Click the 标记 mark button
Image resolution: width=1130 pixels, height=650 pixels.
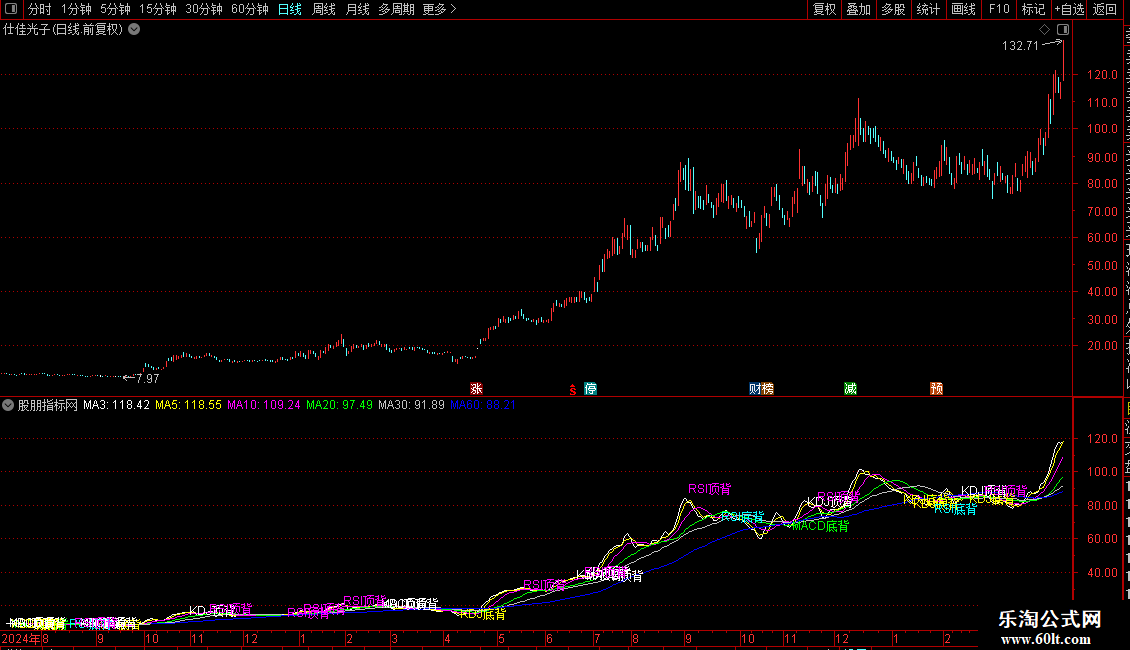[1033, 9]
